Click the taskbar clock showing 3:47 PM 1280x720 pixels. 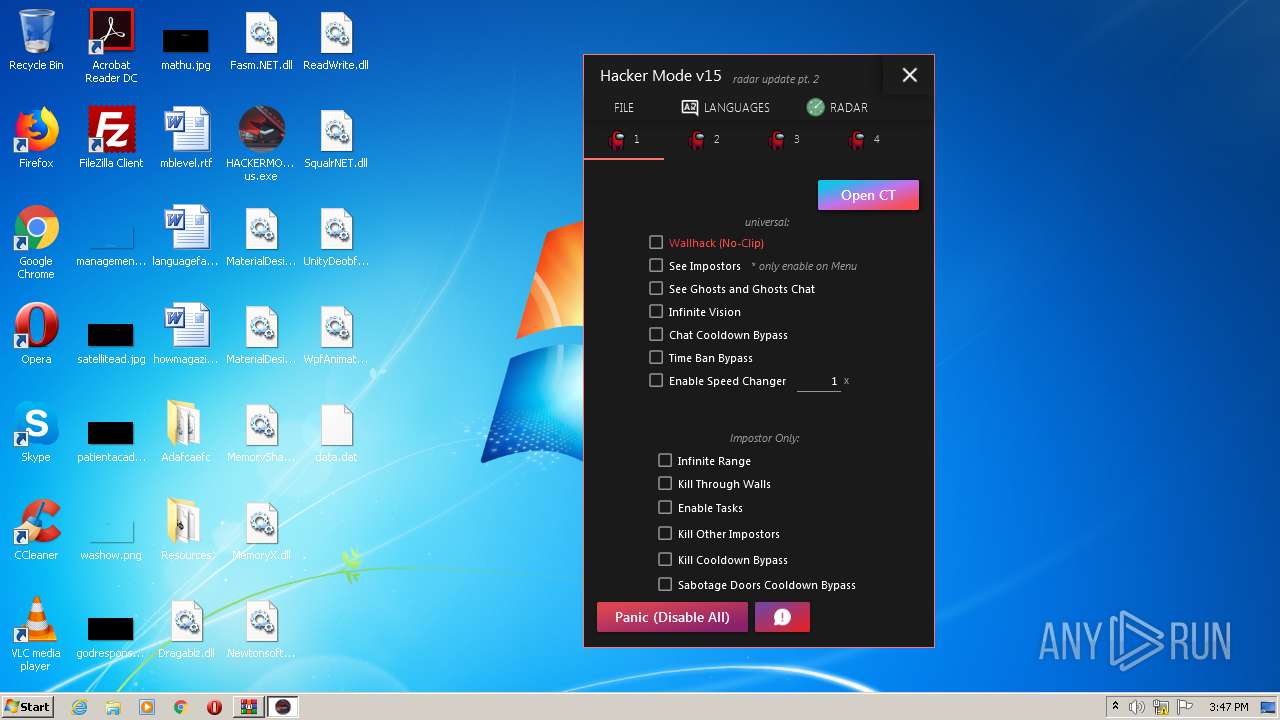click(x=1228, y=707)
